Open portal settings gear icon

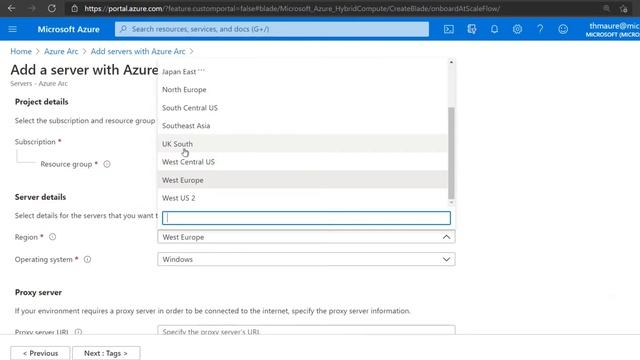coord(517,29)
